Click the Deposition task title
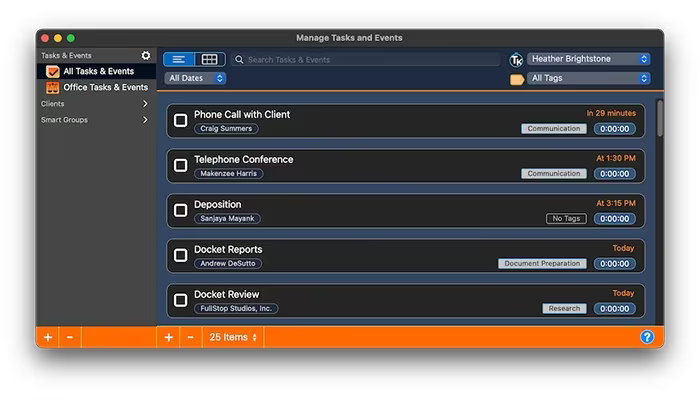 pyautogui.click(x=217, y=204)
